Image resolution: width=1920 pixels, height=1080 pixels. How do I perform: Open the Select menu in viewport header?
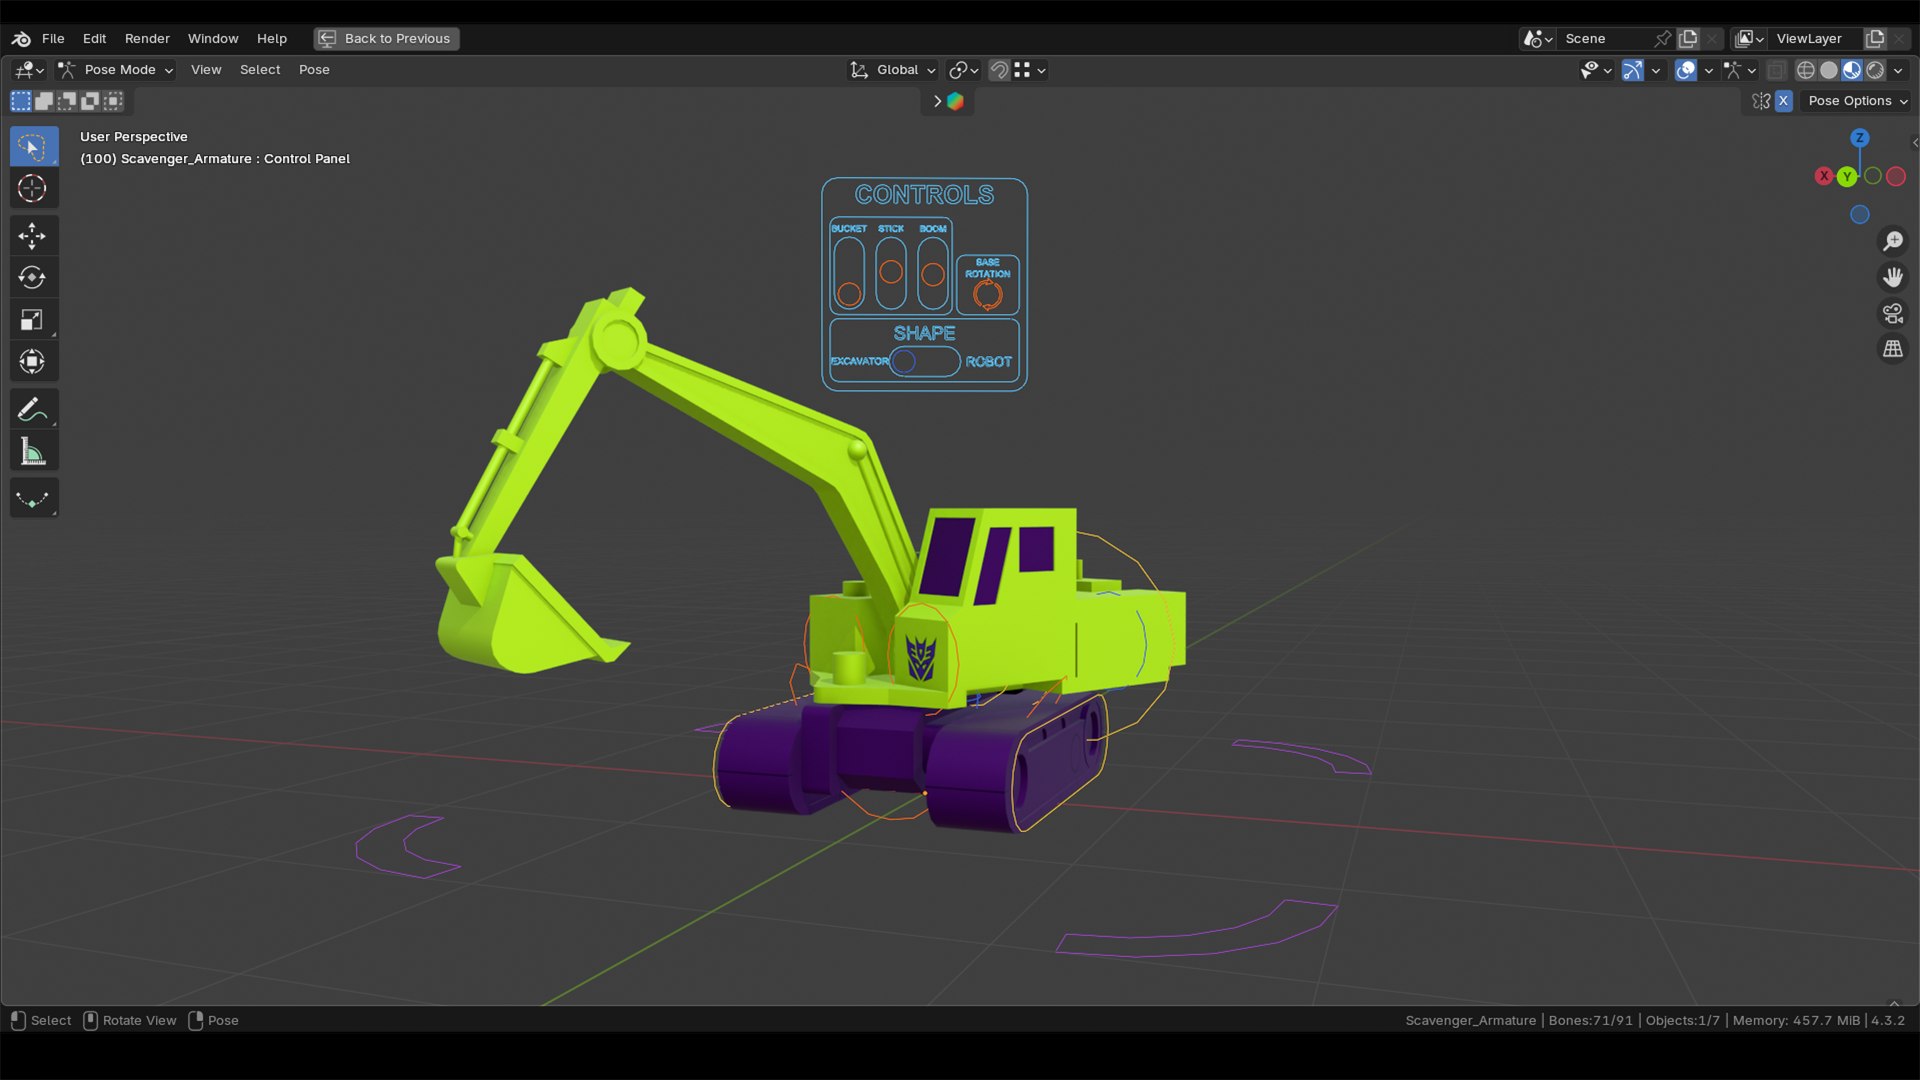click(260, 70)
